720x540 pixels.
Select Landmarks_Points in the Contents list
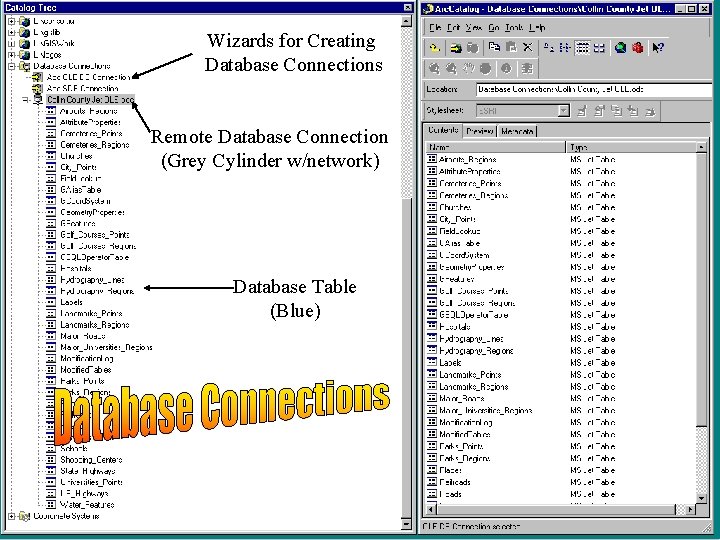[x=470, y=375]
